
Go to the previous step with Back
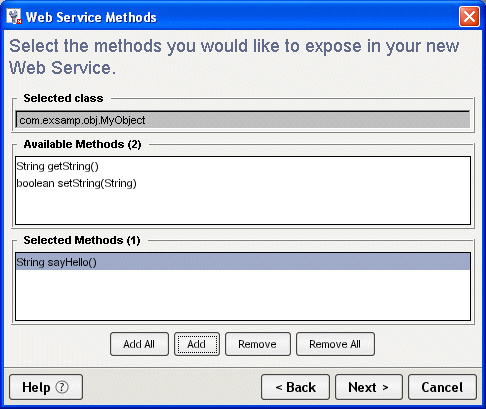(x=295, y=387)
